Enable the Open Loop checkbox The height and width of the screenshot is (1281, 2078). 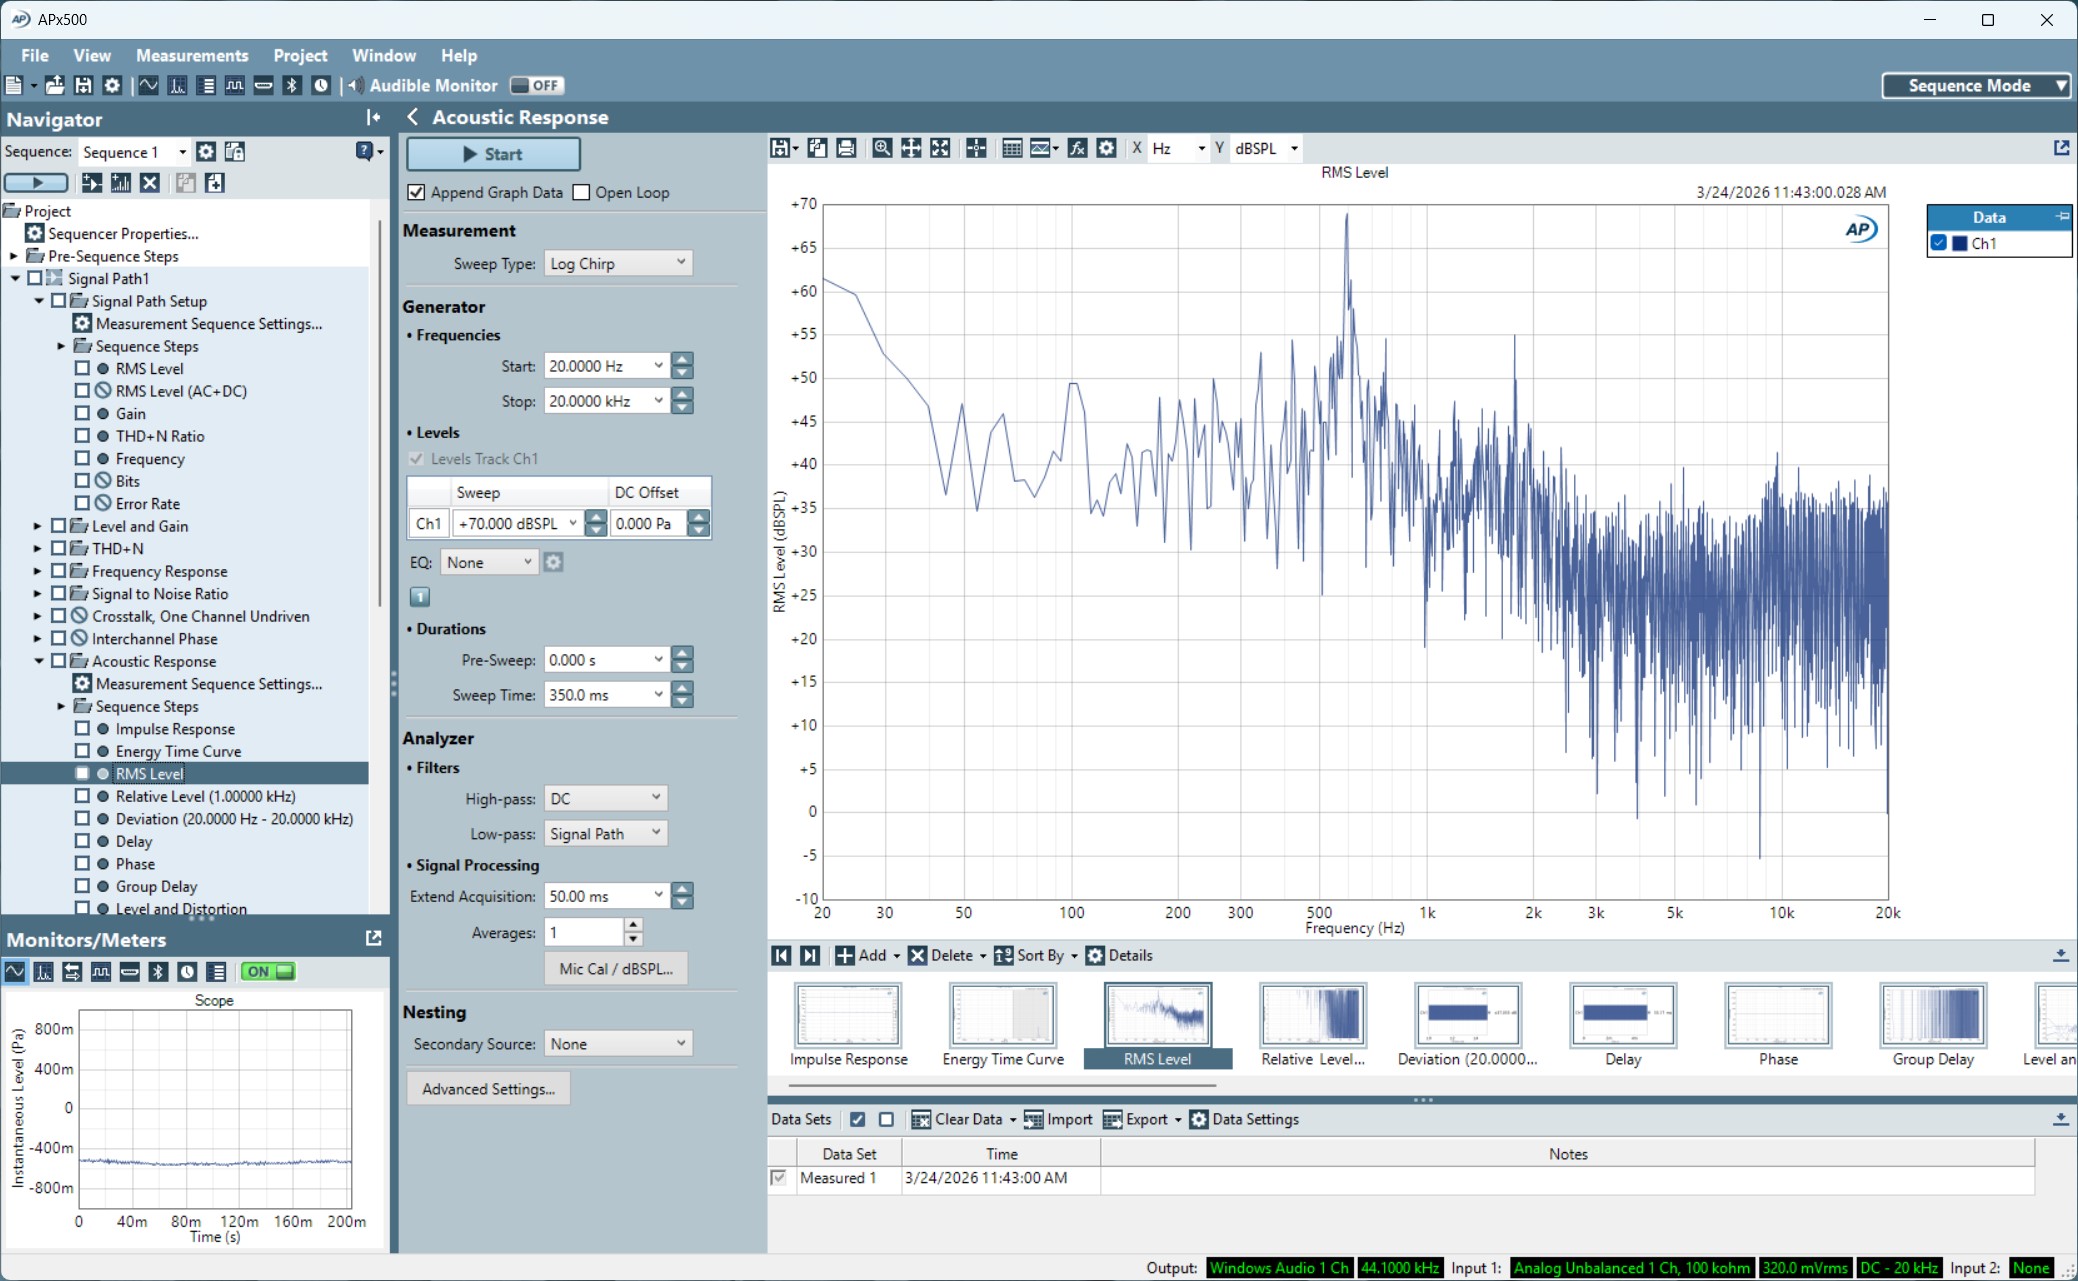(581, 192)
